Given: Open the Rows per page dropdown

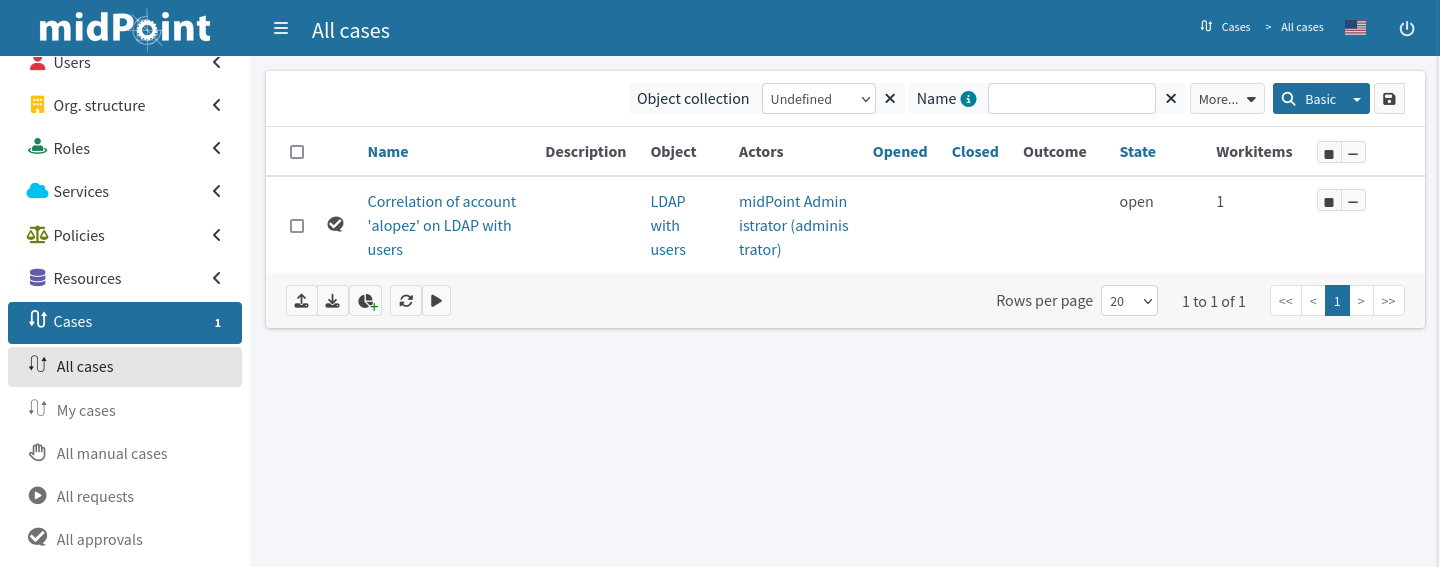Looking at the screenshot, I should (1128, 301).
